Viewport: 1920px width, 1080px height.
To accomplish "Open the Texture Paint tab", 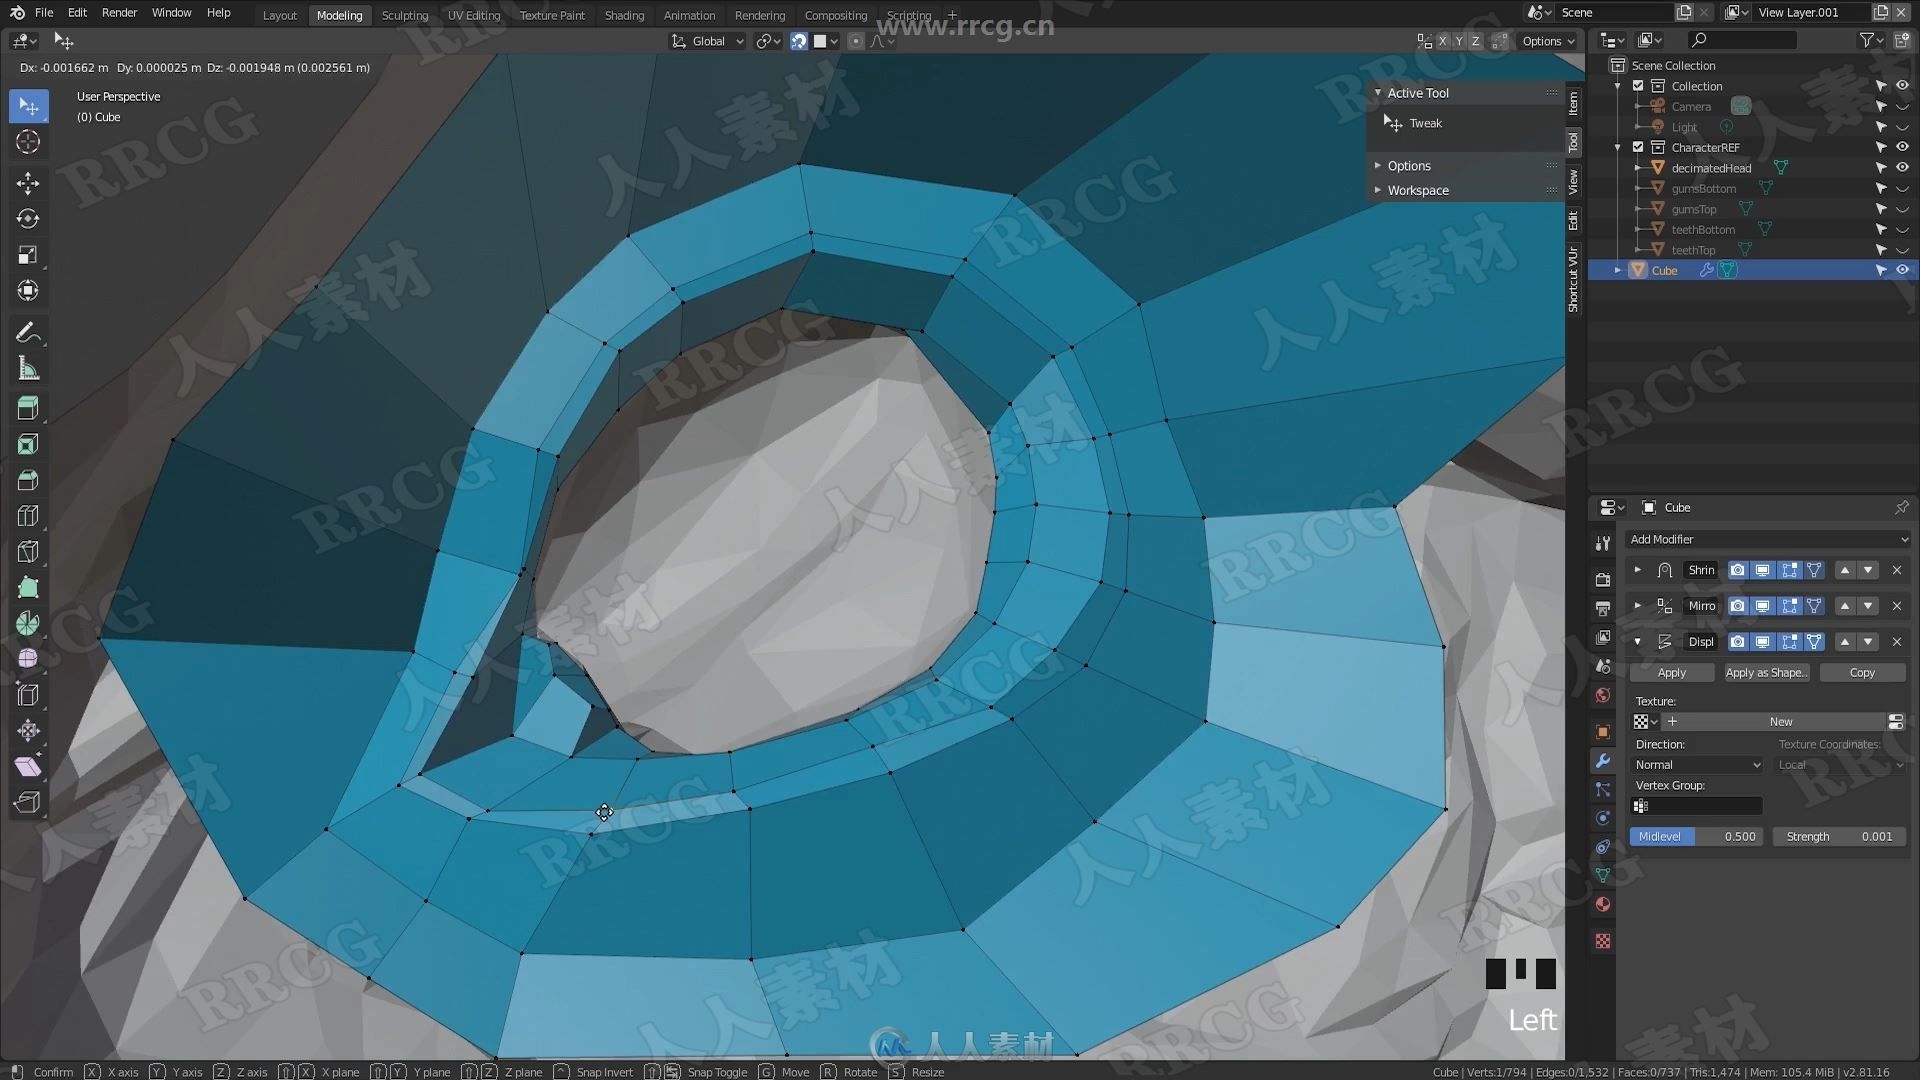I will pos(550,15).
